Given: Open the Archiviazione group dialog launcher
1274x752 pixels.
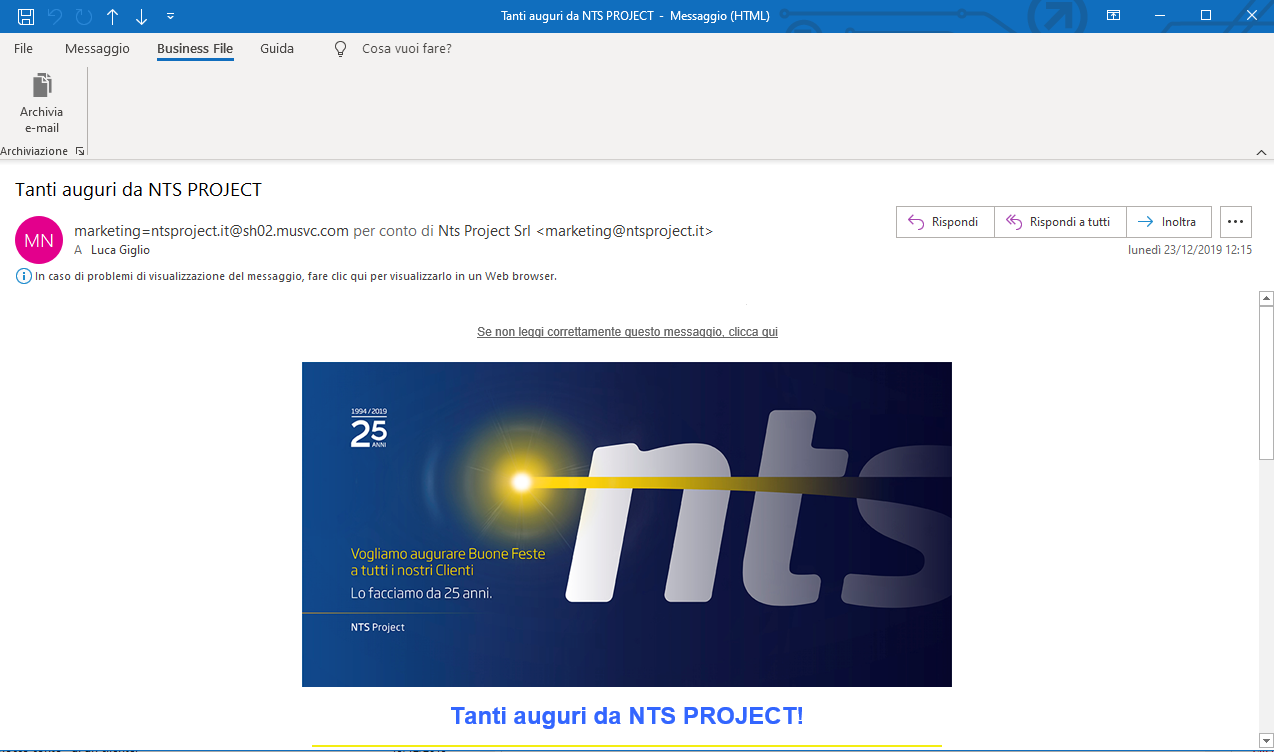Looking at the screenshot, I should (80, 151).
